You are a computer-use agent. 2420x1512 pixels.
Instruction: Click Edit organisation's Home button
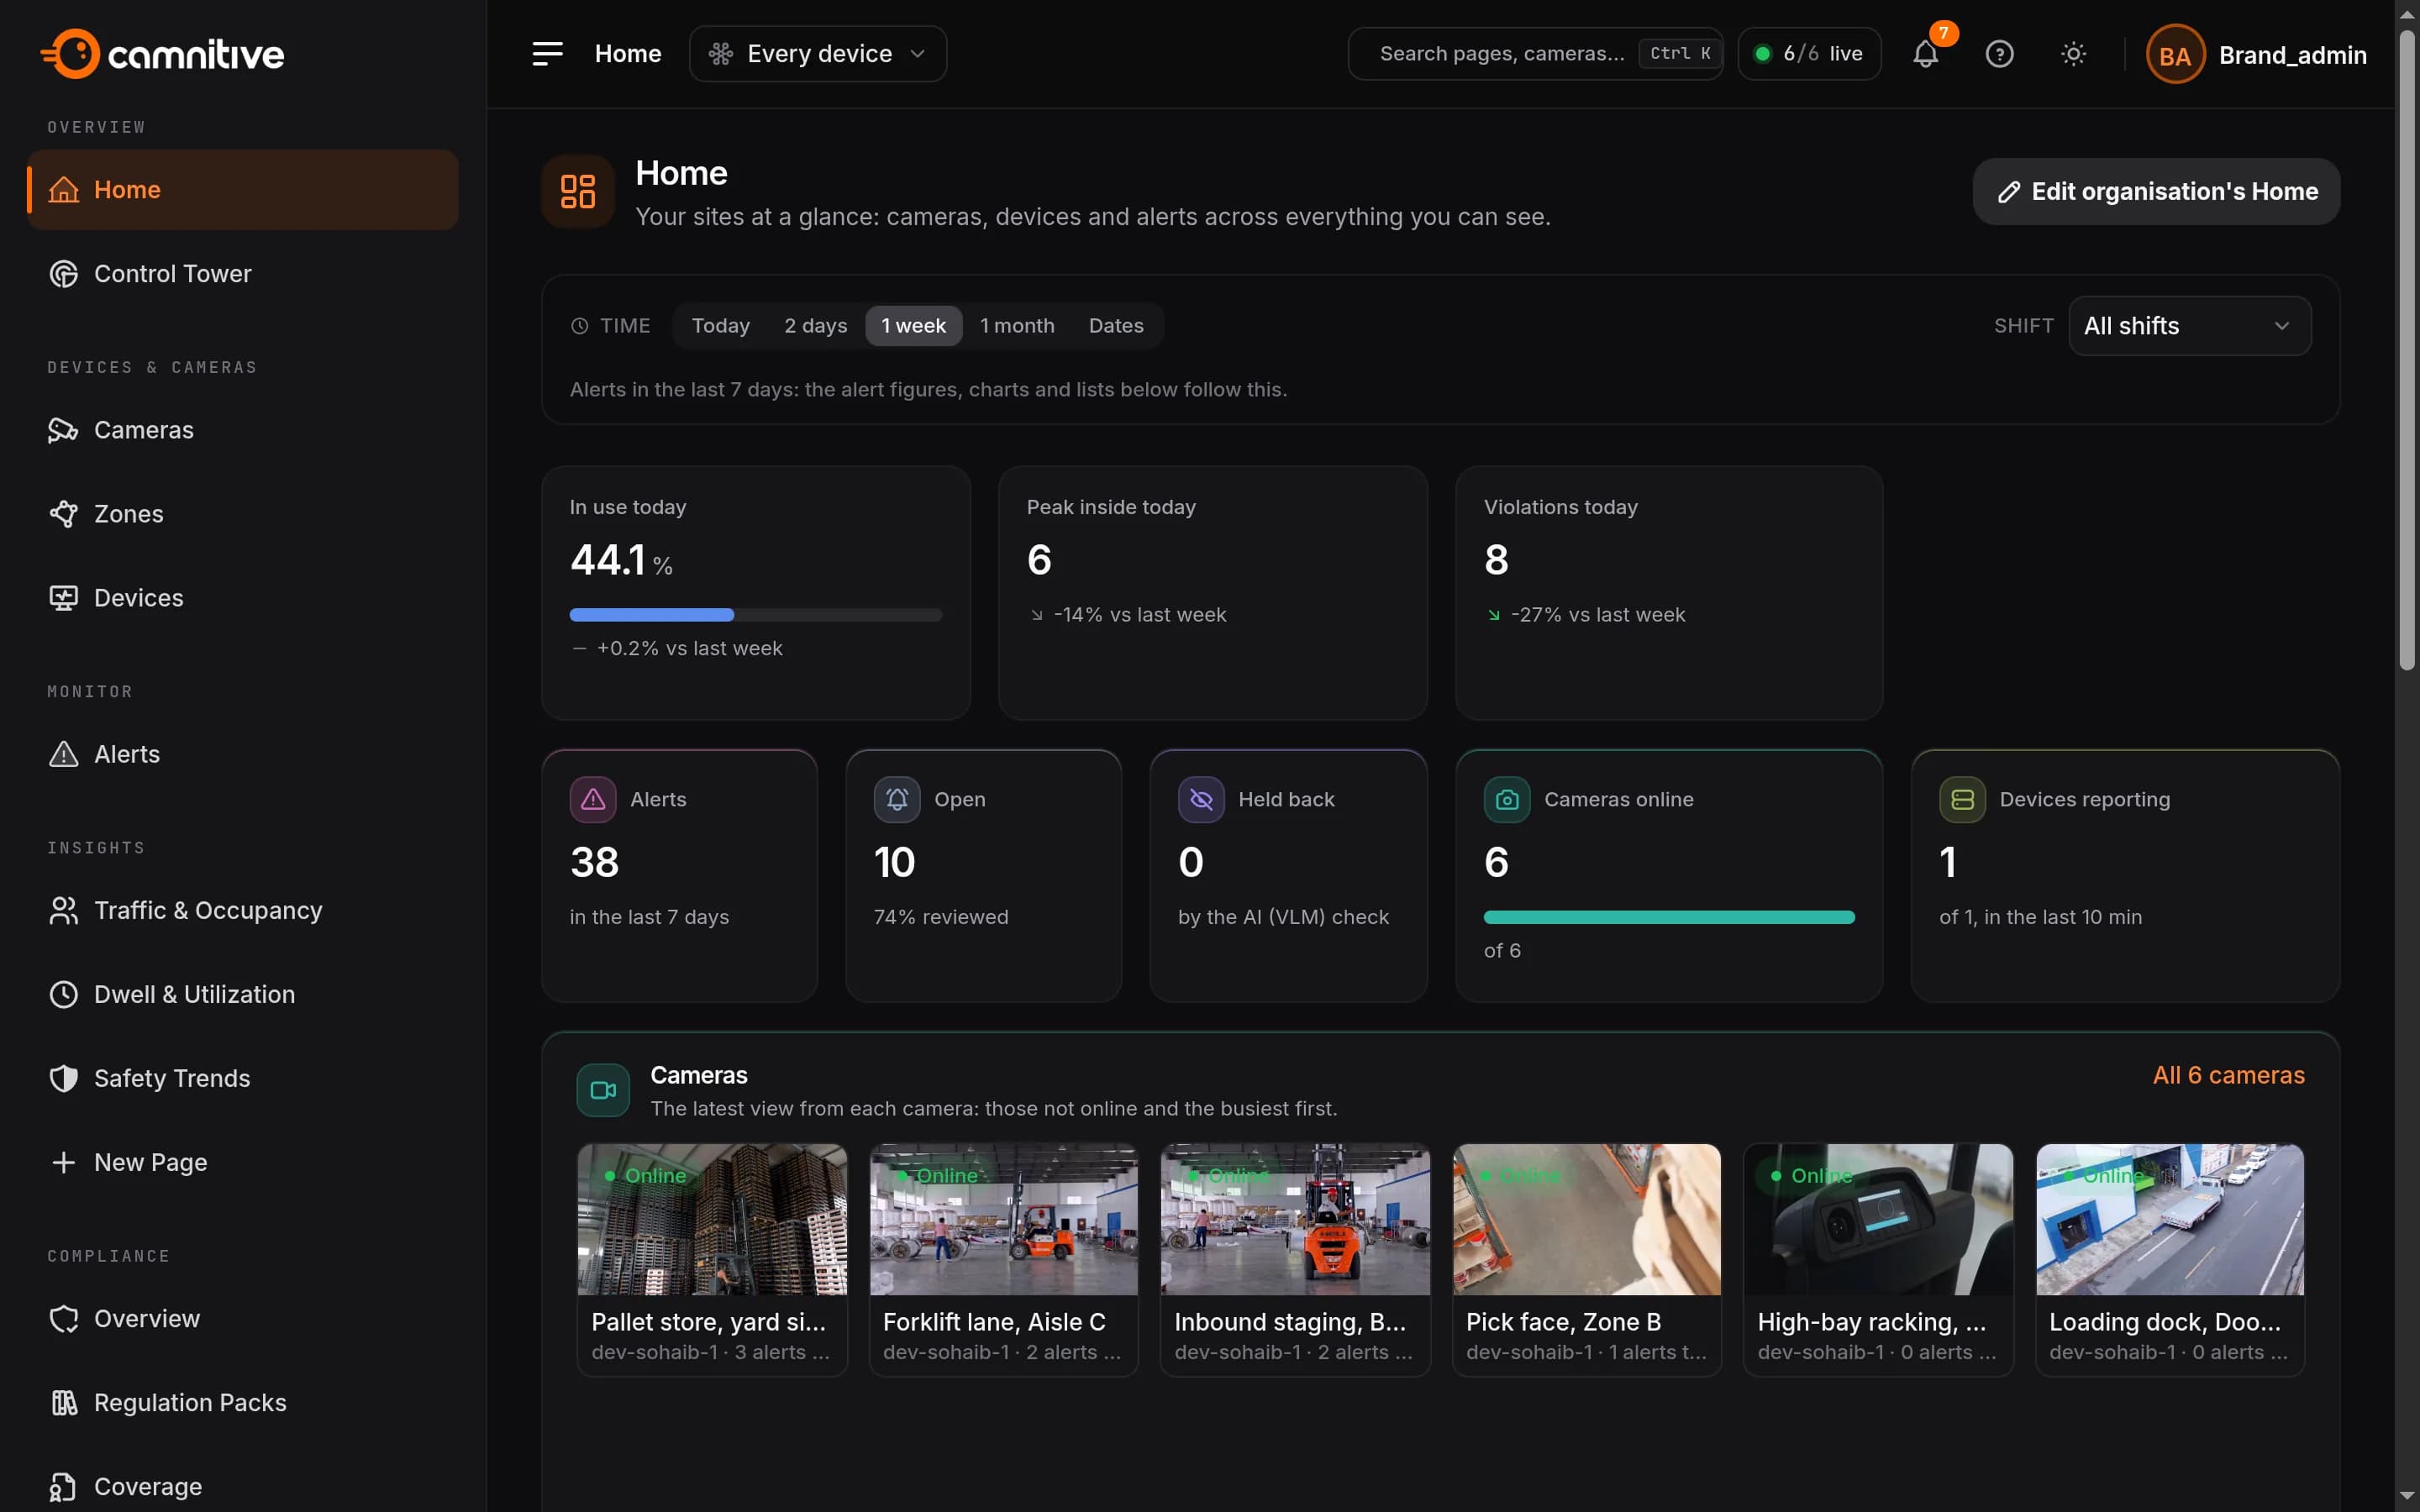[2156, 191]
